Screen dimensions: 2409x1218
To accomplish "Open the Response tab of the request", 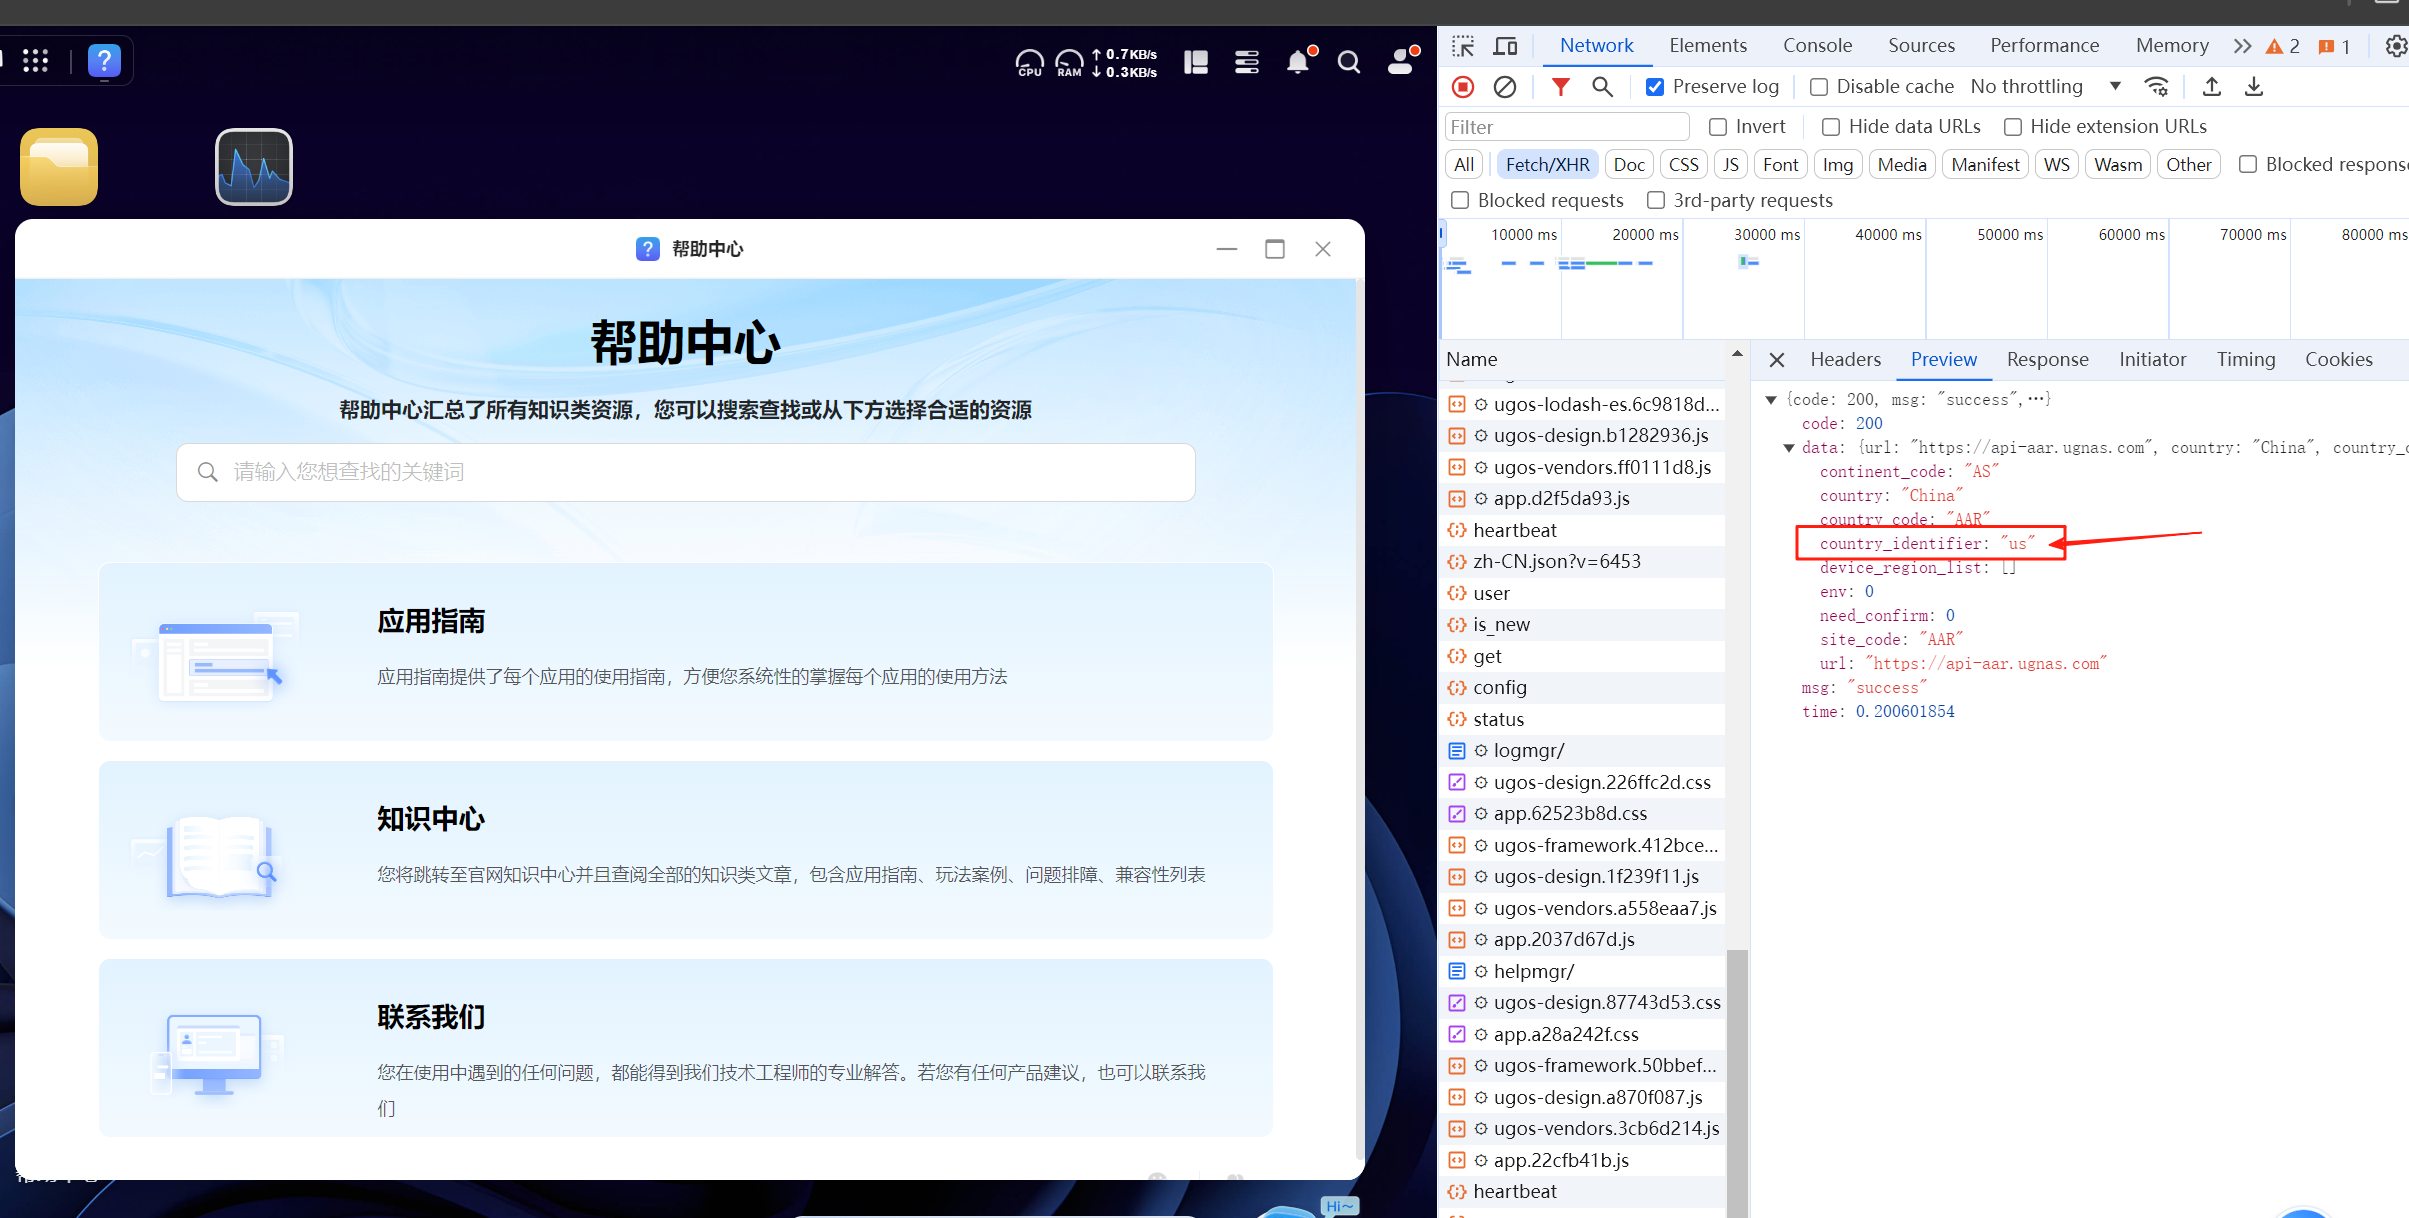I will [x=2047, y=360].
